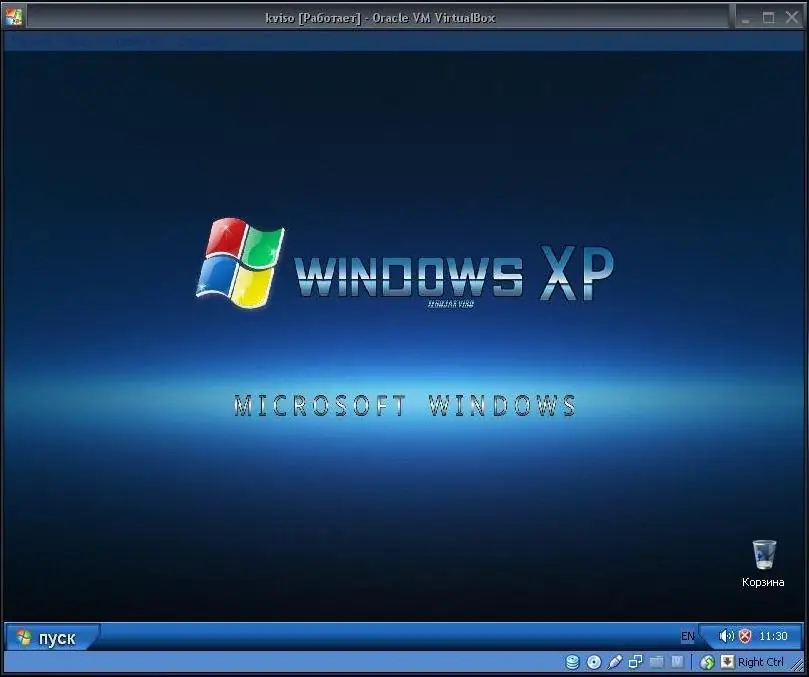Click the VirtualBox window title bar text

(380, 18)
